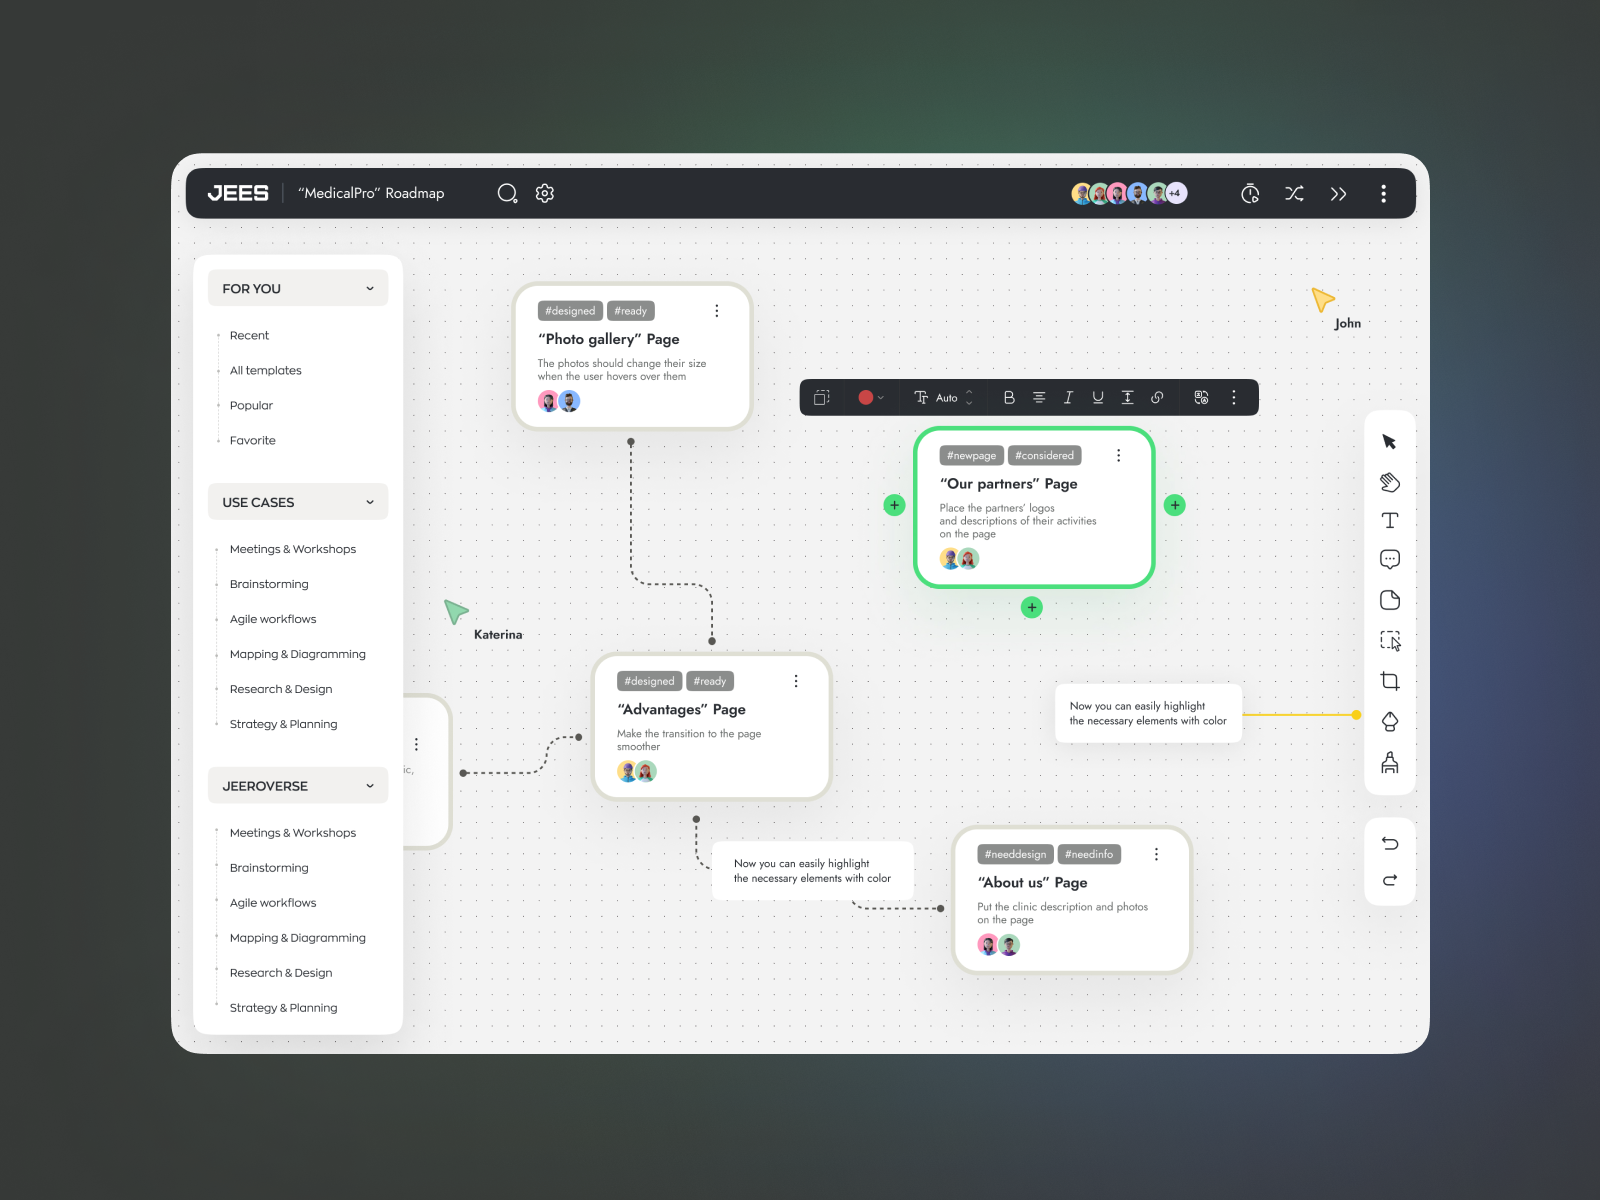
Task: Open Strategy & Planning under JEEROVERSE
Action: click(x=283, y=1008)
